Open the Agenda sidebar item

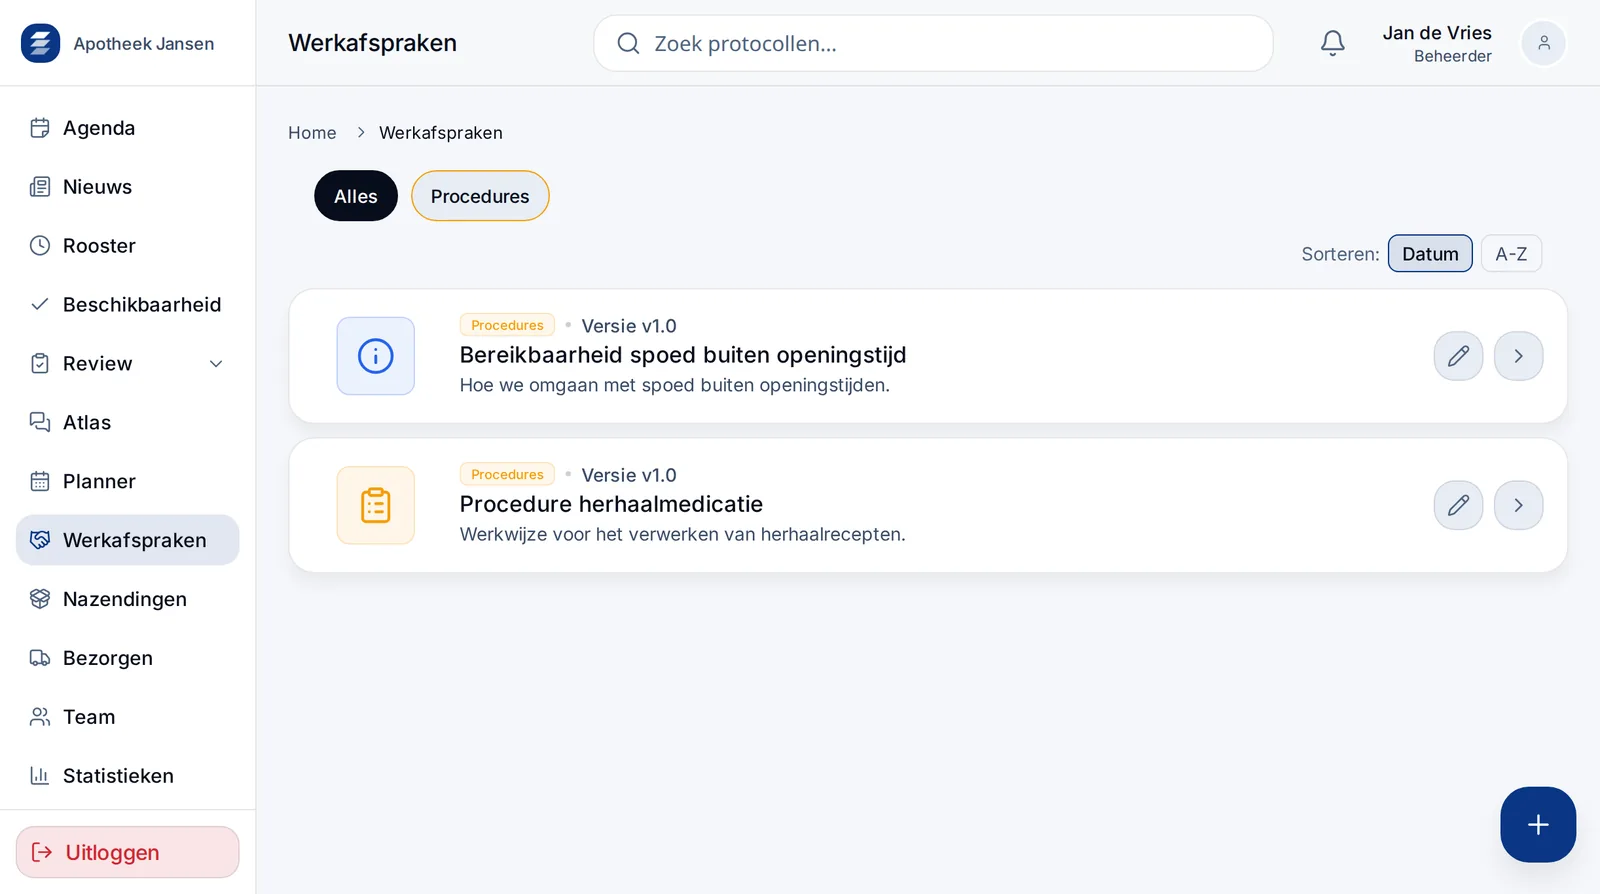coord(127,128)
